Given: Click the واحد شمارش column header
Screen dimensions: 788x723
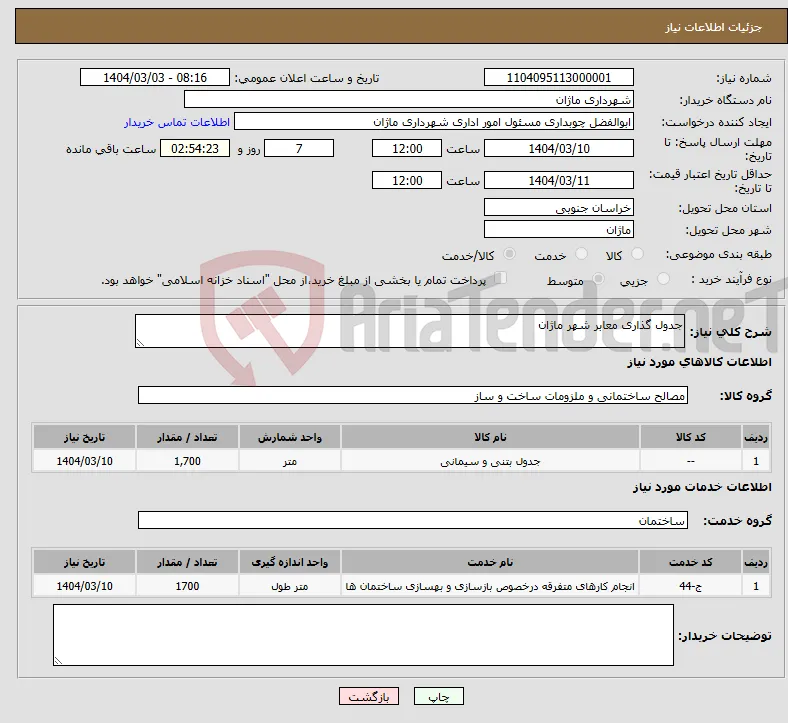Looking at the screenshot, I should tap(290, 437).
